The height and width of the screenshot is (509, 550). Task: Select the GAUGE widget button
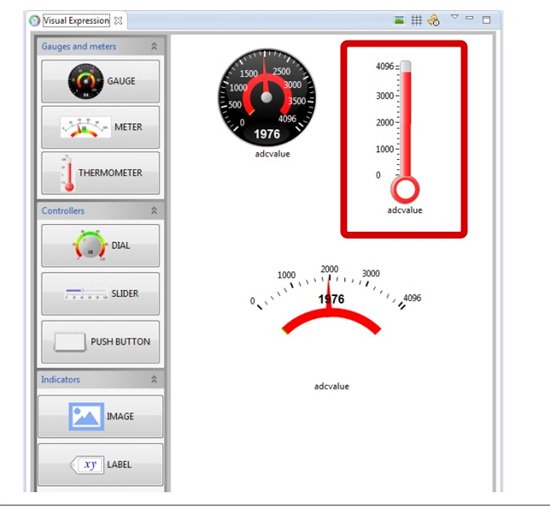pos(100,81)
